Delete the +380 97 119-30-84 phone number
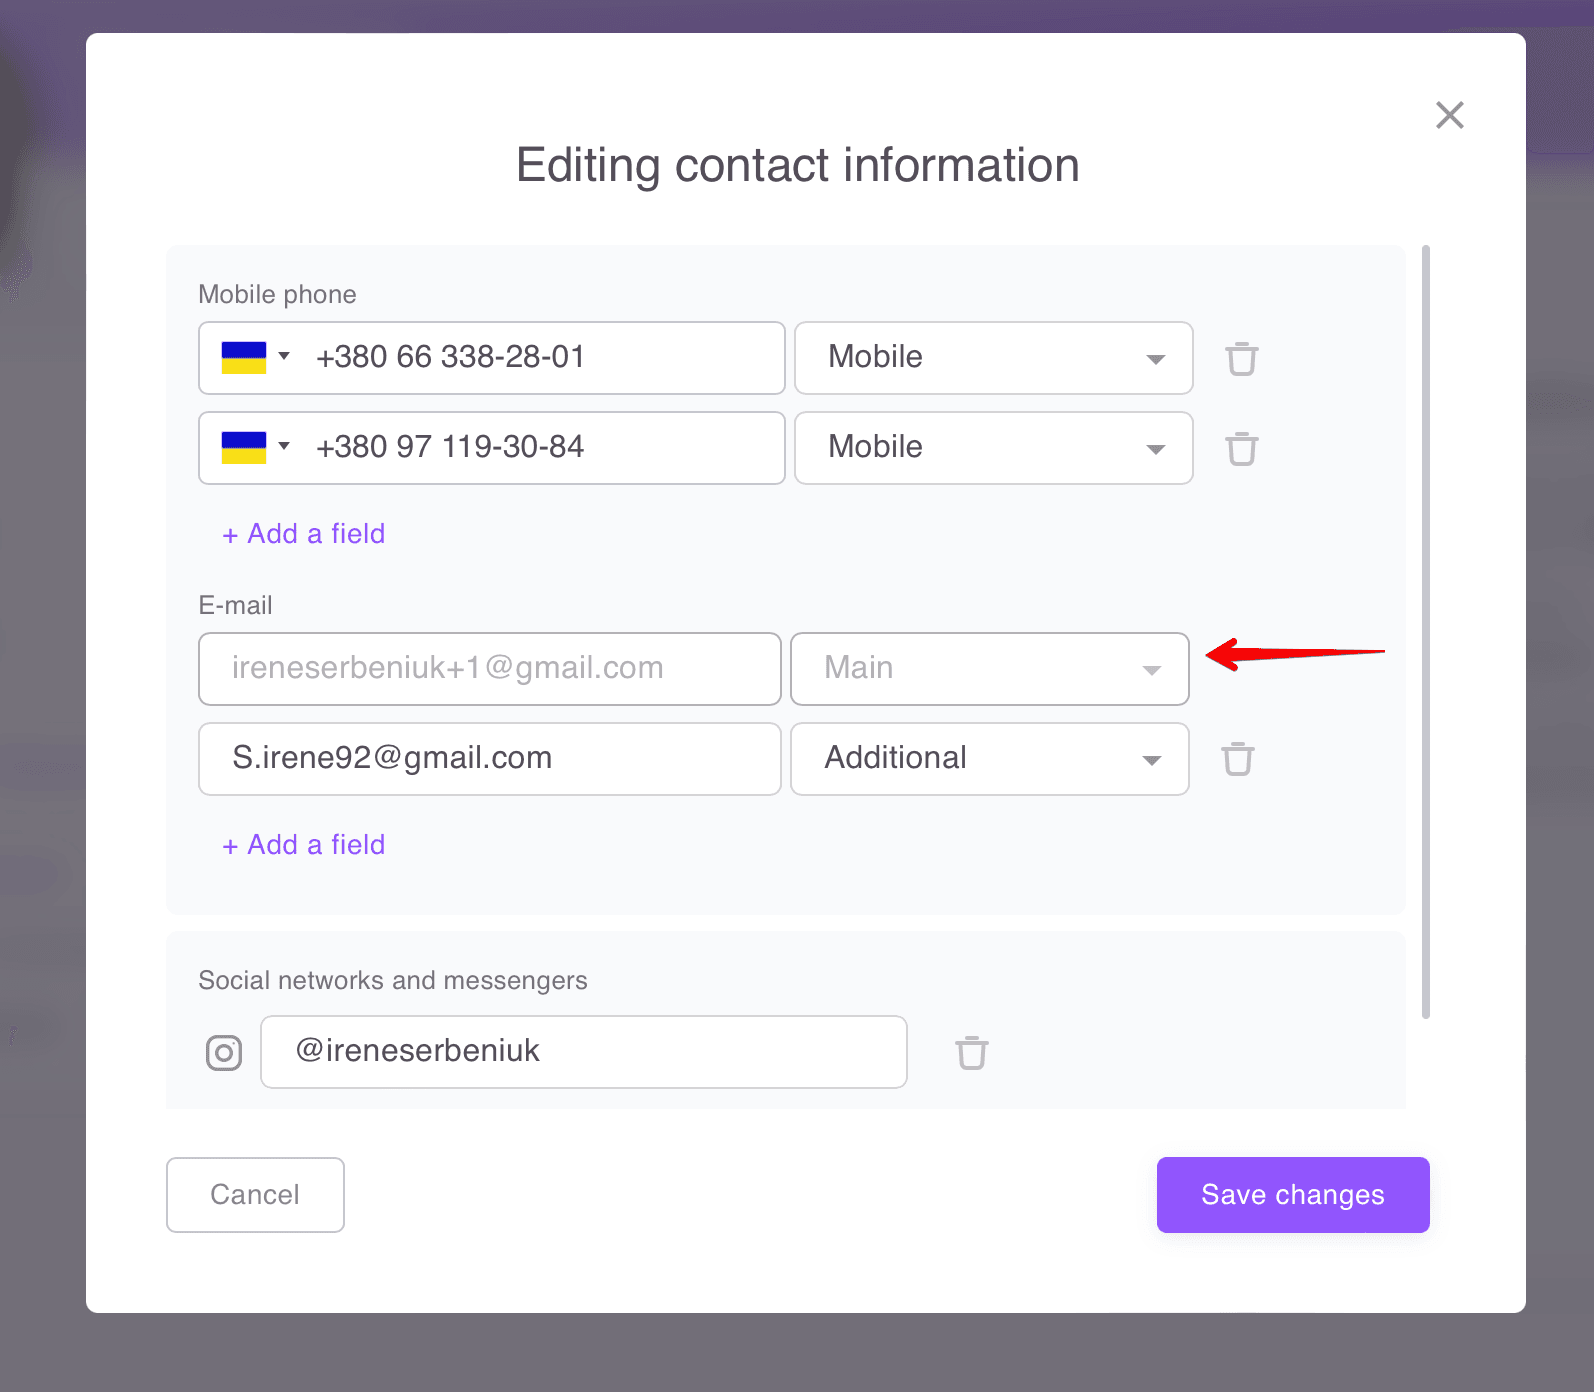The image size is (1594, 1392). point(1241,448)
